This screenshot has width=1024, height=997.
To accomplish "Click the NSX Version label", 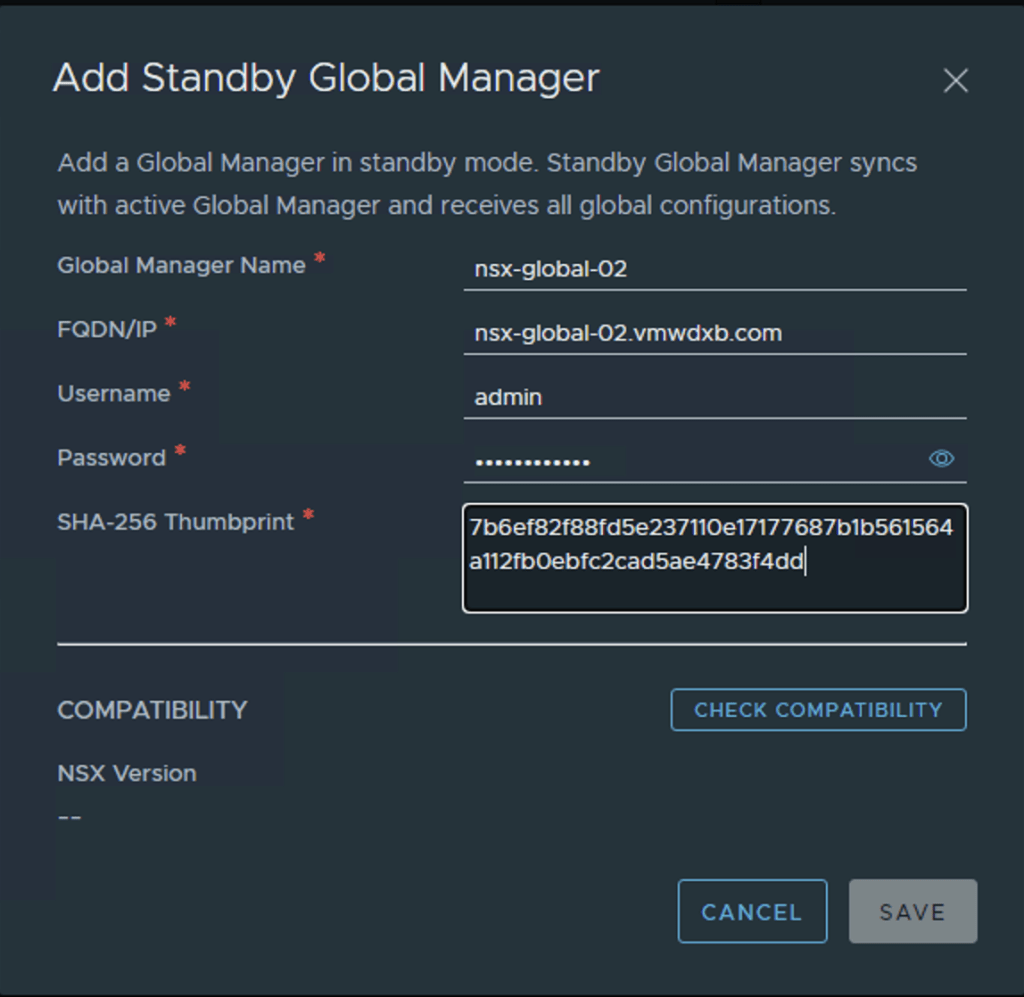I will click(x=127, y=773).
